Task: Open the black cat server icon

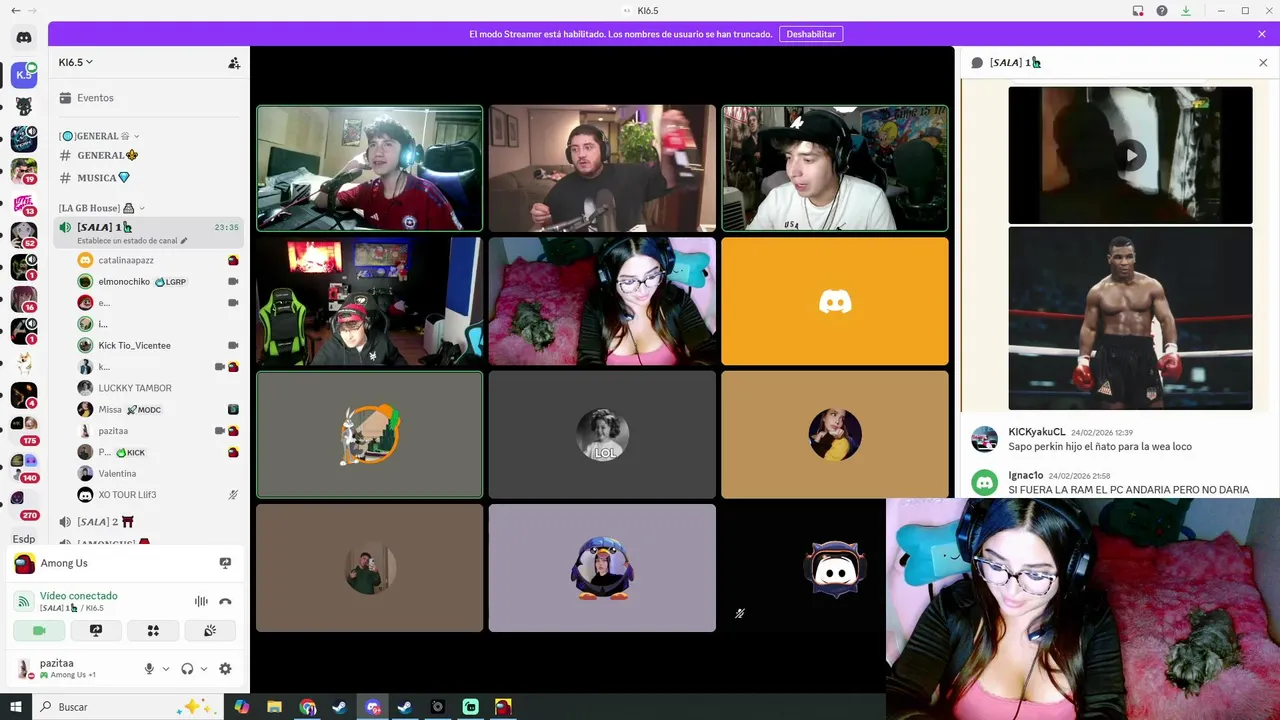Action: click(x=24, y=107)
